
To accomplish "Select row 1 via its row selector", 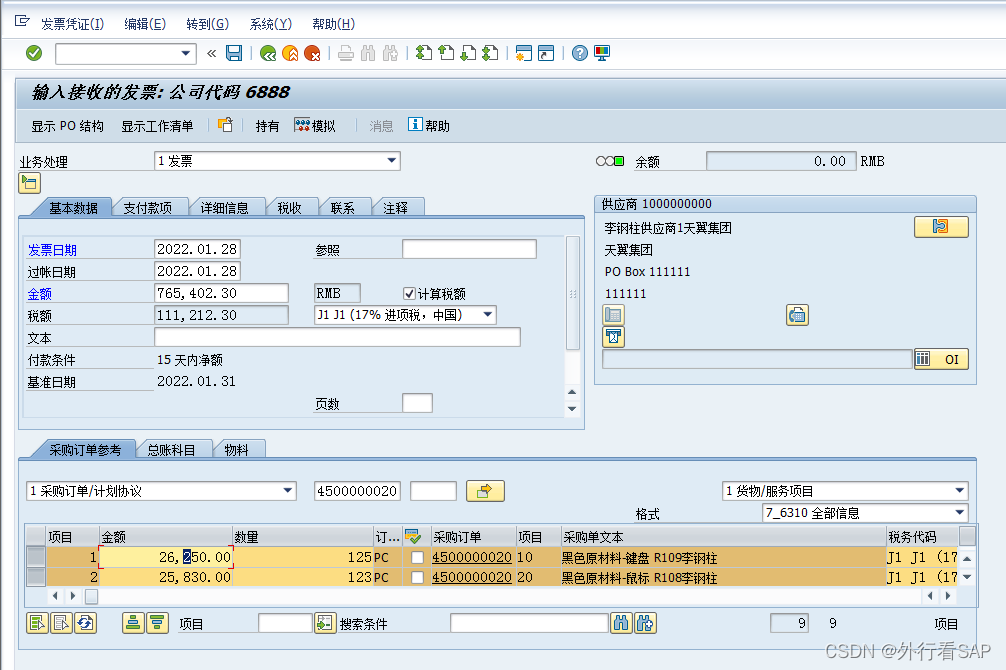I will 36,557.
